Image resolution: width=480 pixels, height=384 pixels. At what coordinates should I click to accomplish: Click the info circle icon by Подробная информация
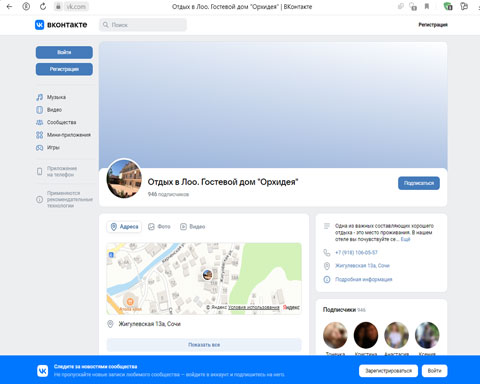pos(327,279)
